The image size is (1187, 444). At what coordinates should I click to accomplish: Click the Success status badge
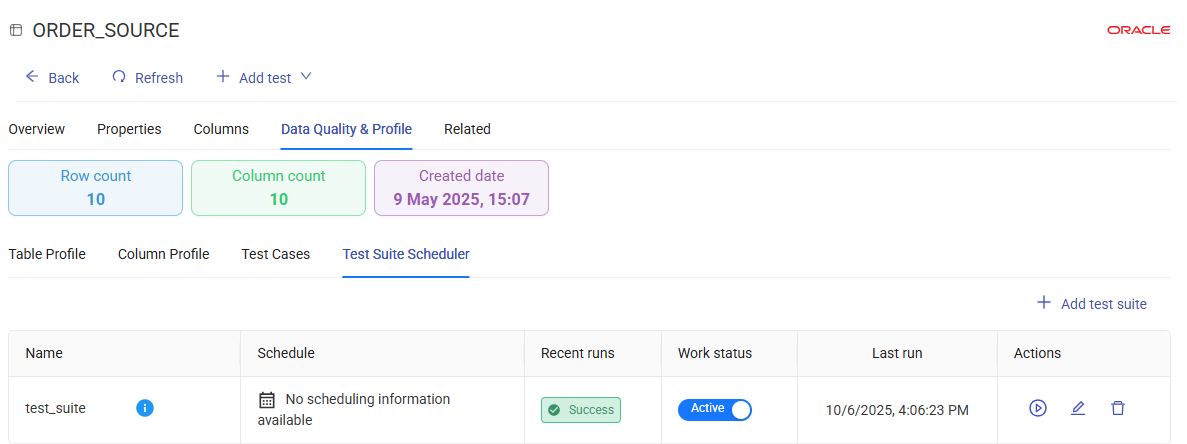click(x=581, y=410)
